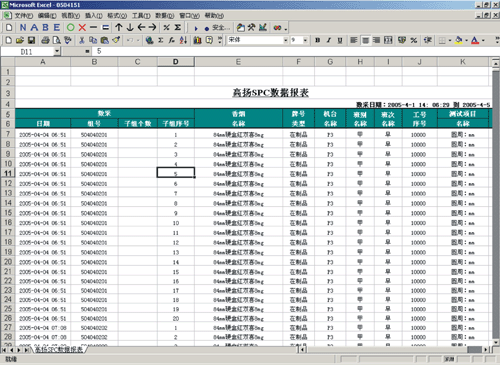Open the Data (数据) menu
The height and width of the screenshot is (365, 500).
click(x=164, y=16)
